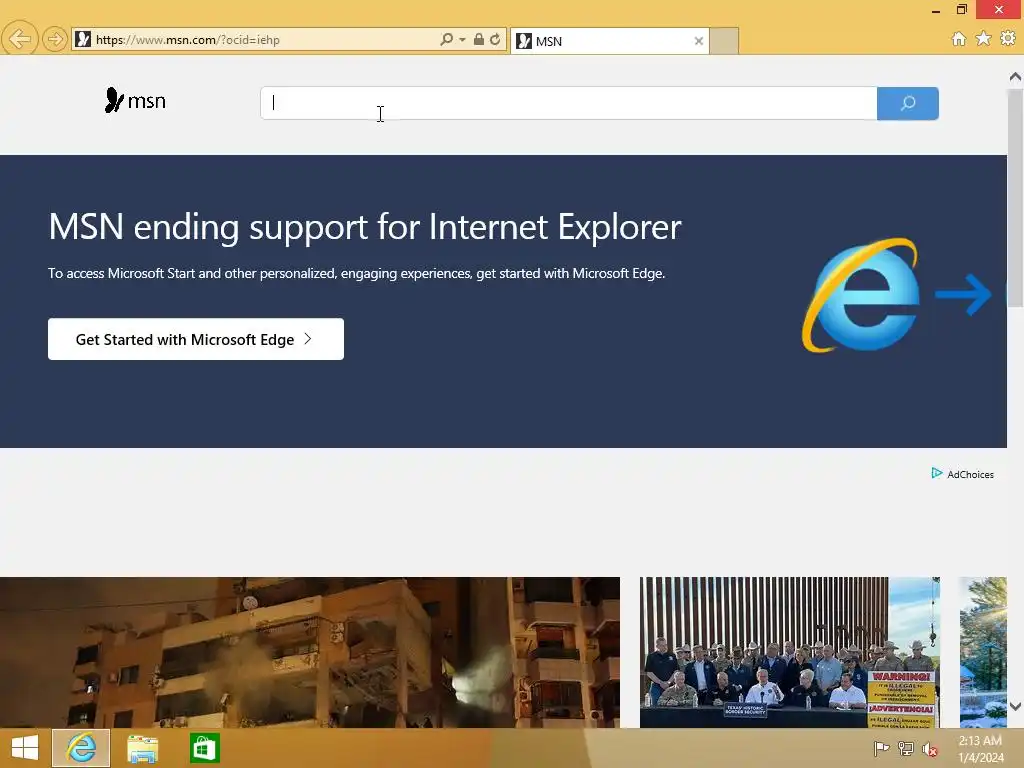The width and height of the screenshot is (1024, 768).
Task: Open the burning apartment building news image
Action: 310,652
